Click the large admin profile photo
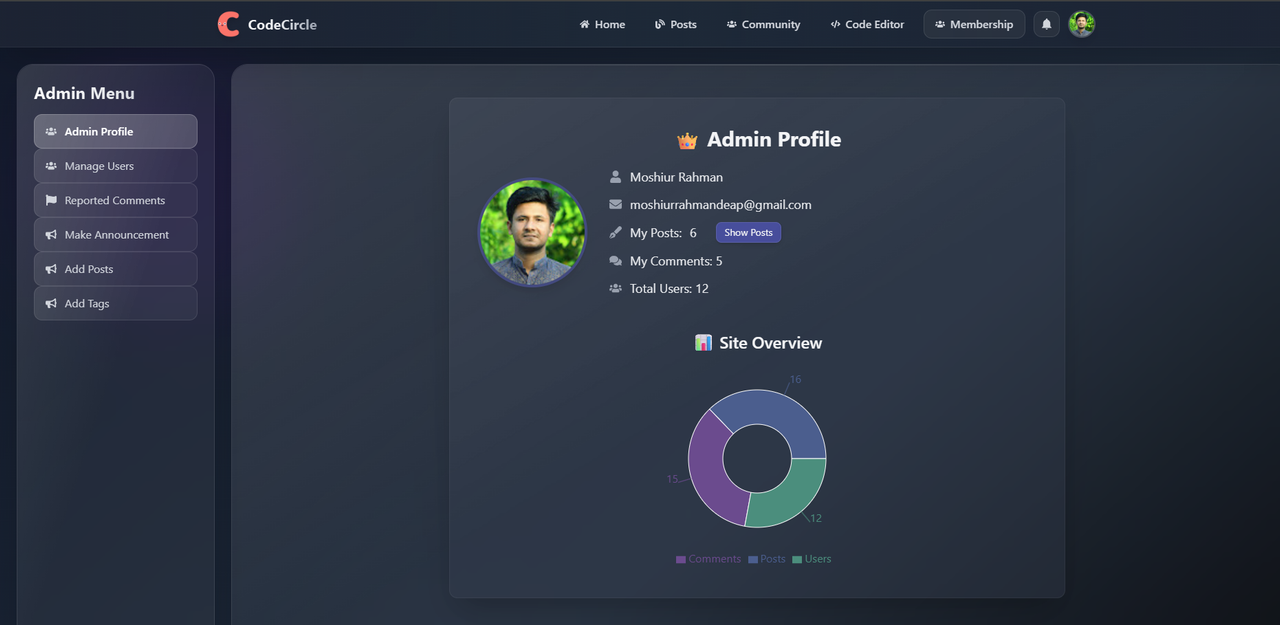This screenshot has width=1280, height=625. 532,233
